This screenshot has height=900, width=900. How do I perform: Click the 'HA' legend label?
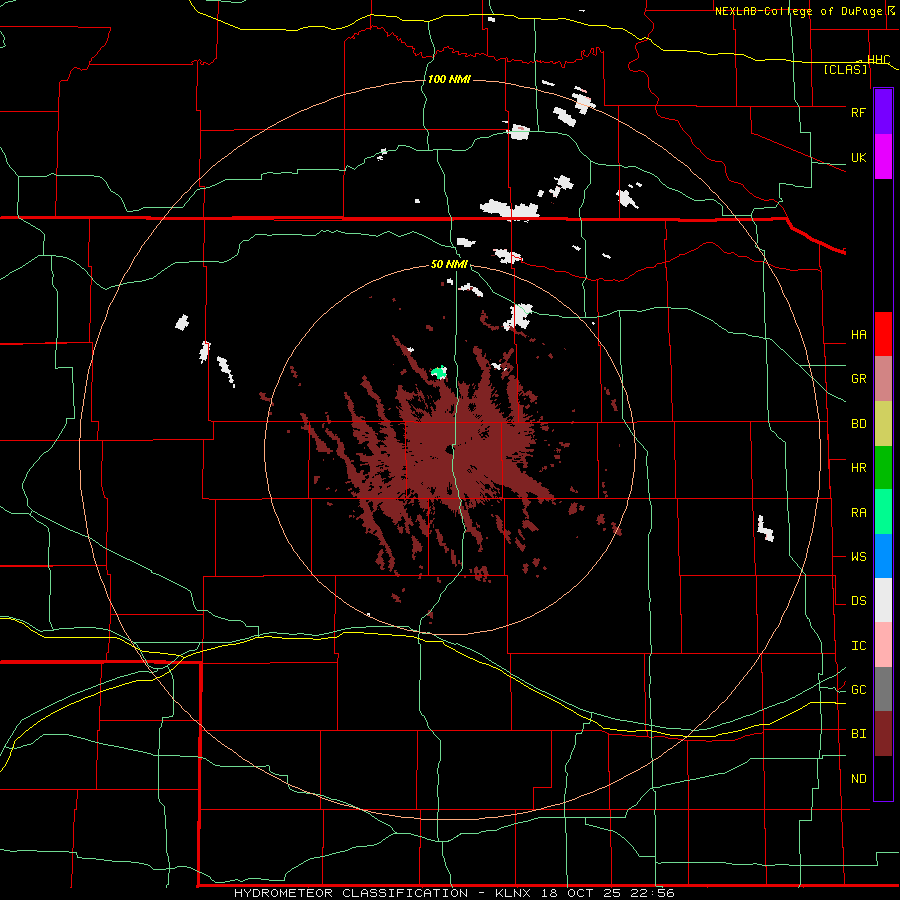click(858, 335)
